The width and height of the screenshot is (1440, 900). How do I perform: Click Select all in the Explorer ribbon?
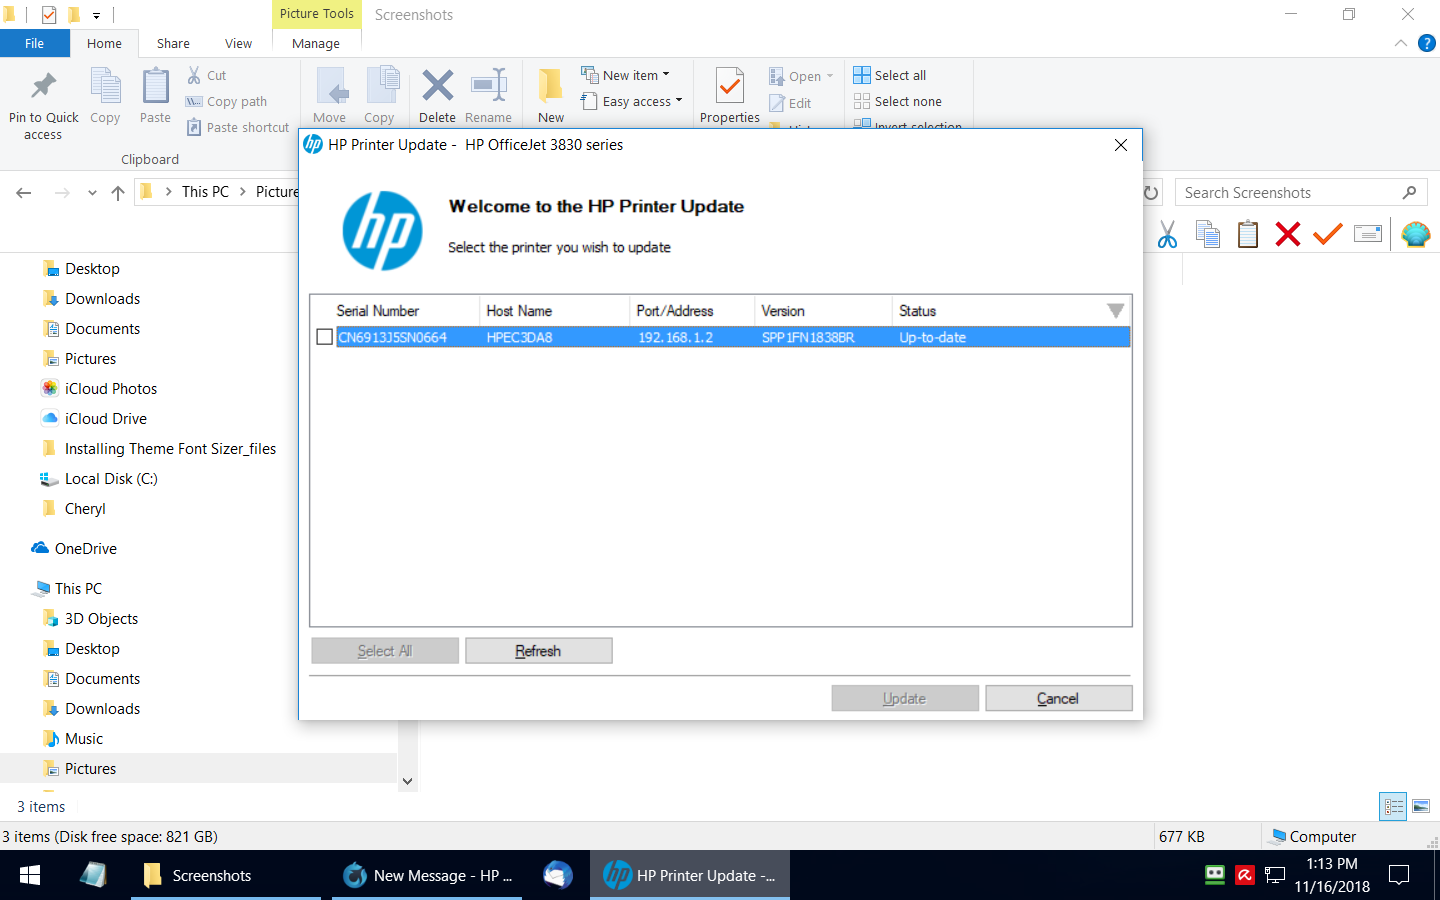tap(890, 75)
